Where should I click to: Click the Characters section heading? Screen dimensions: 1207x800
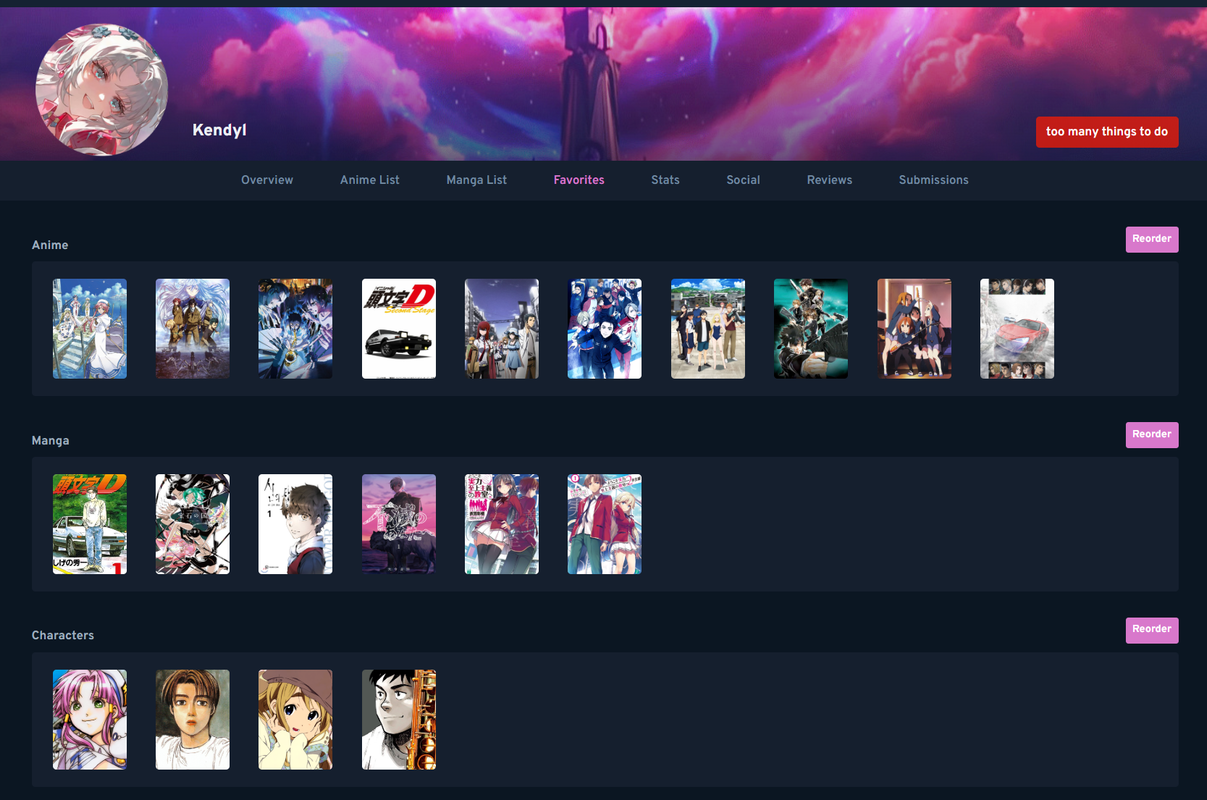63,635
